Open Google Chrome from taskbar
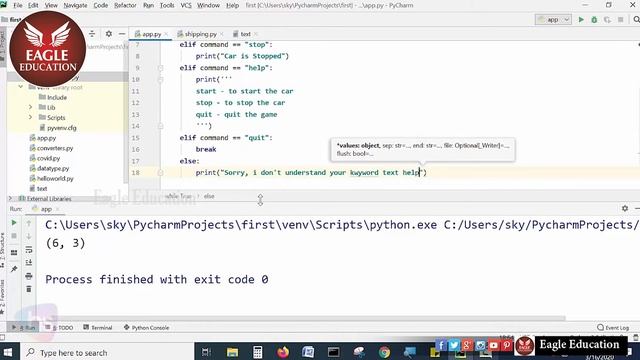The height and width of the screenshot is (360, 640). click(384, 352)
